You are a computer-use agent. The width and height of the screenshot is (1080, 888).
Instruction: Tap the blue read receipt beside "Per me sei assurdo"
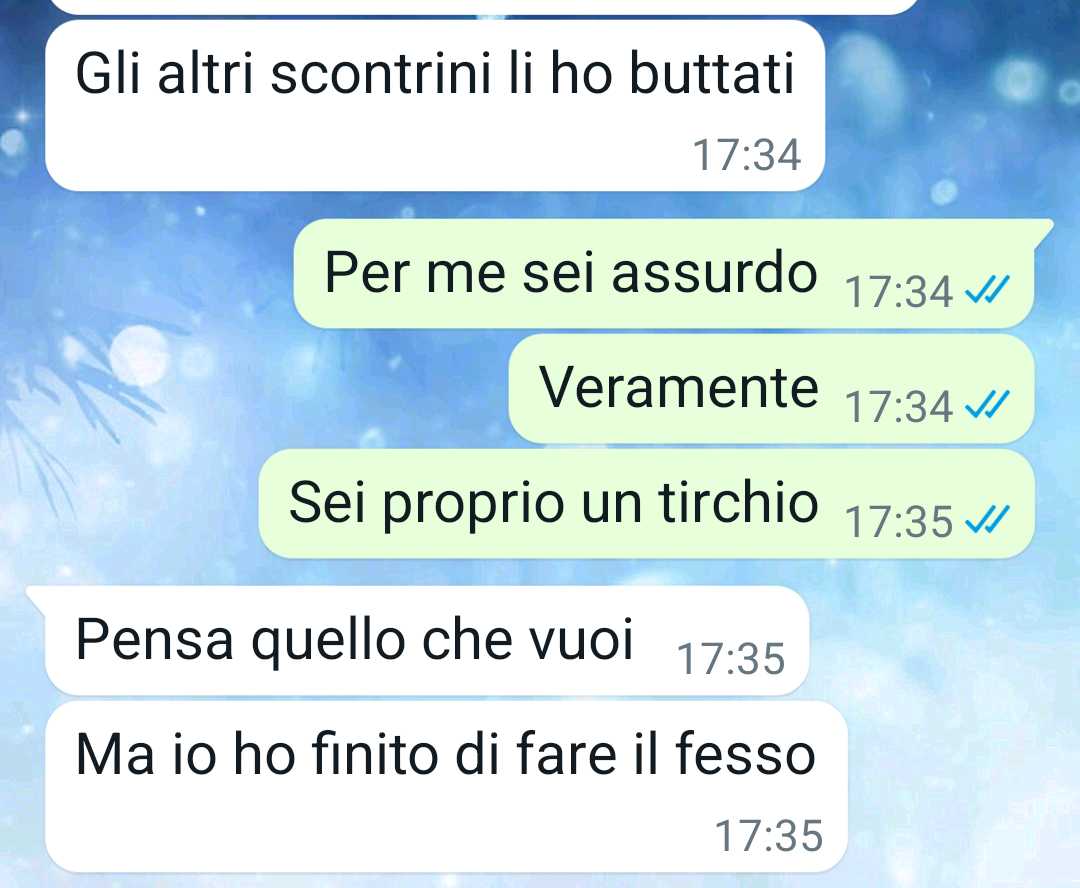[x=987, y=290]
